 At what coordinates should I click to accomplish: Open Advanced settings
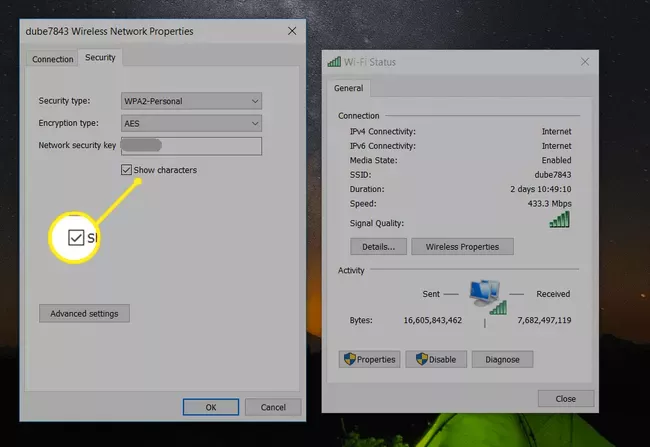pyautogui.click(x=84, y=314)
